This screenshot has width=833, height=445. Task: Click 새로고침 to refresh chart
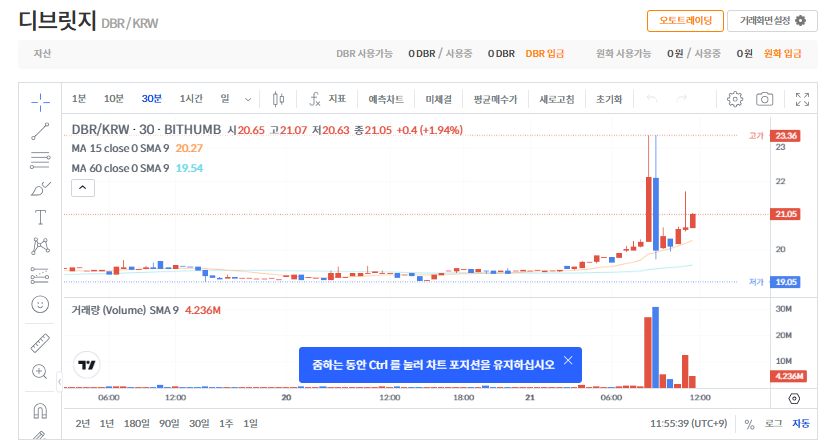tap(557, 99)
